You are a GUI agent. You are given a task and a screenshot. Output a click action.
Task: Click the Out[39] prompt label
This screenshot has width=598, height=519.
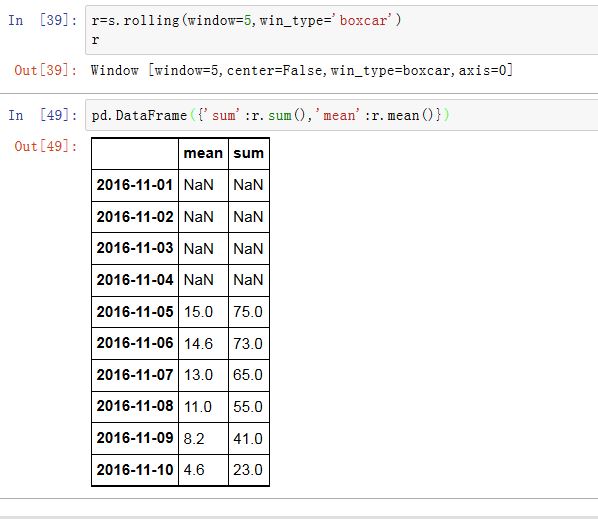[46, 70]
